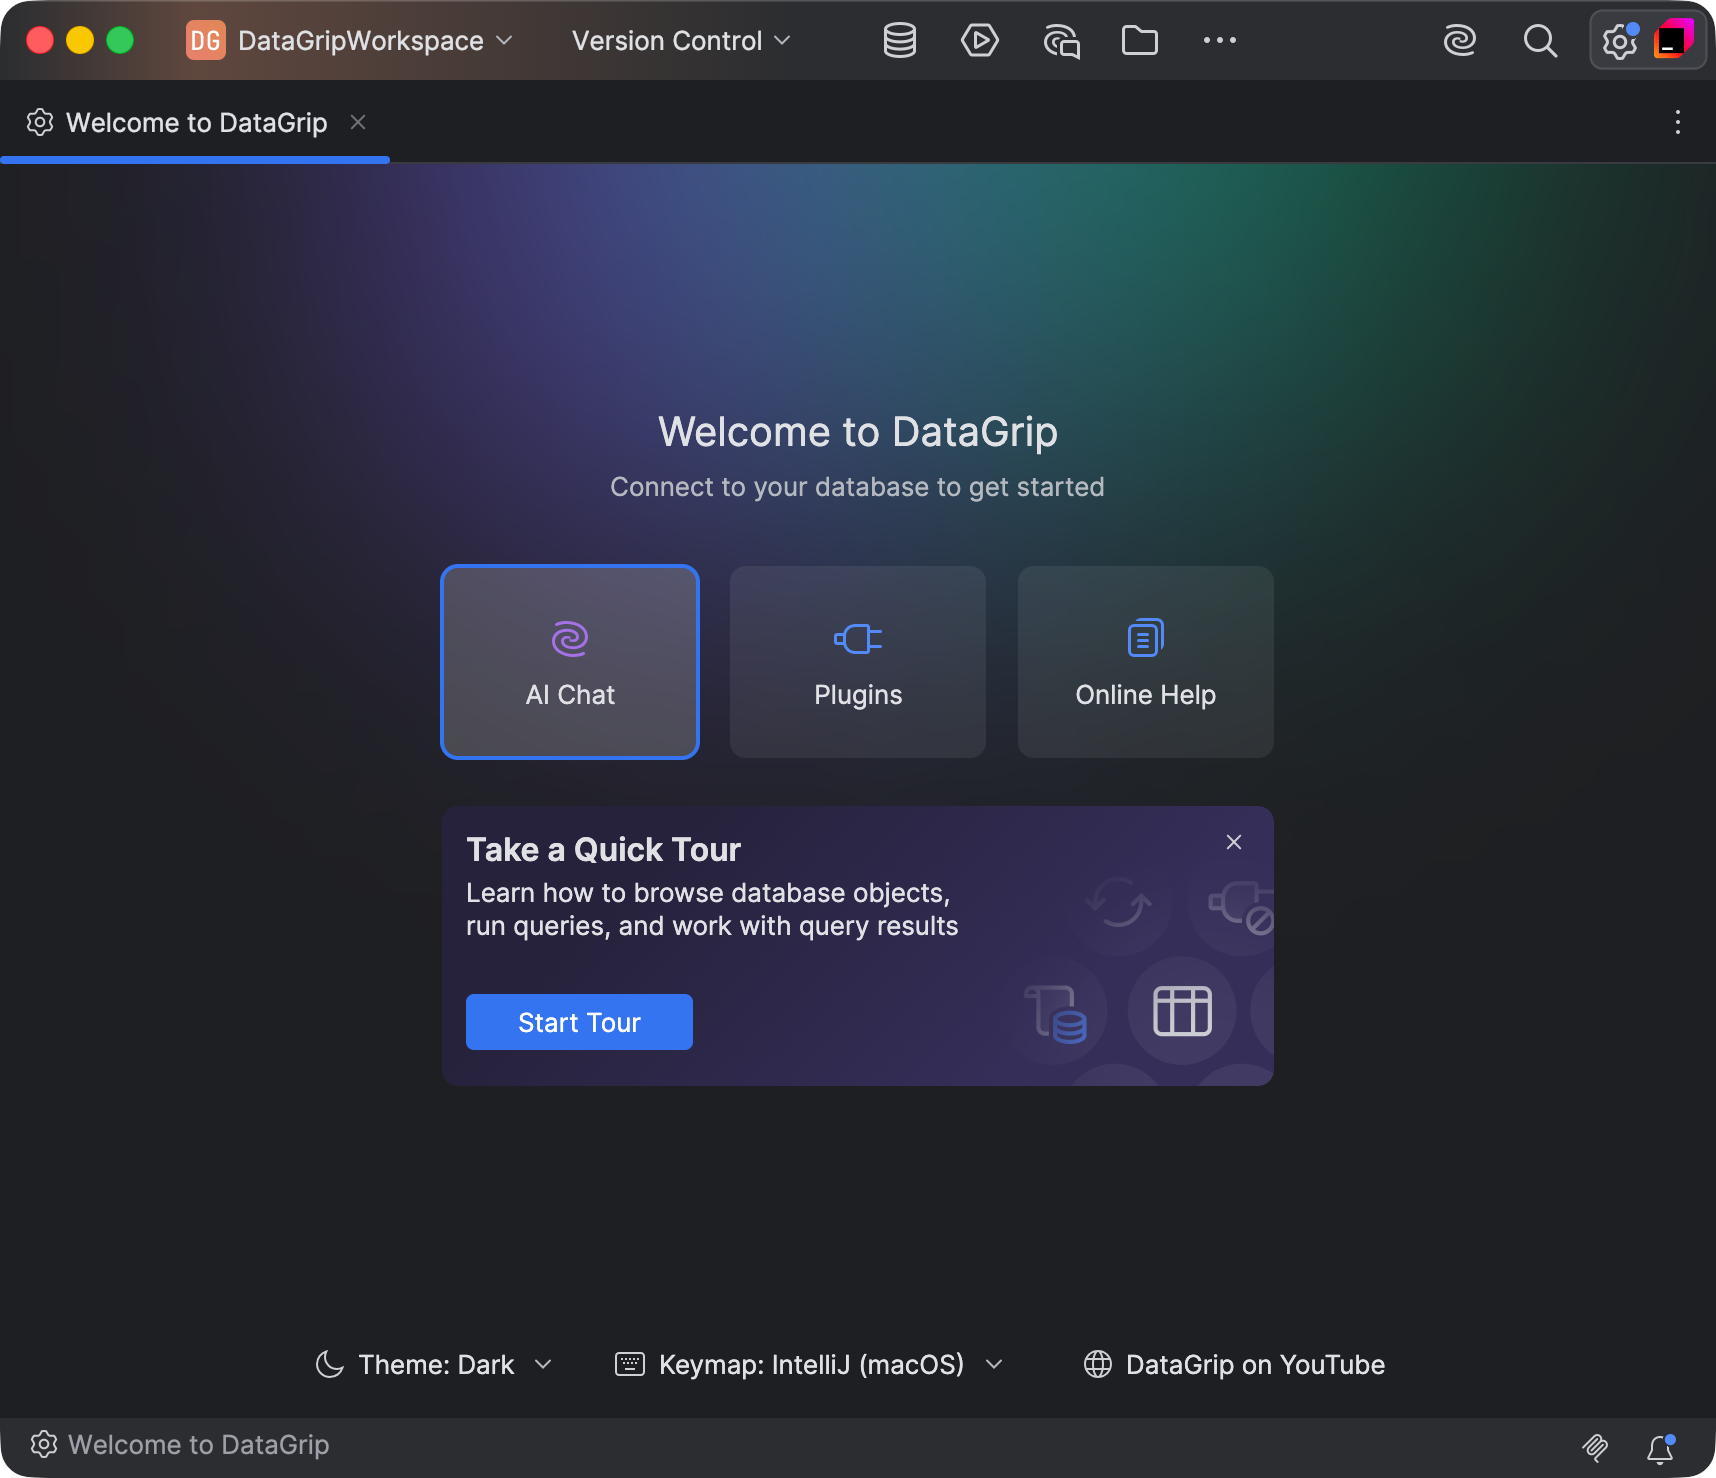Open the Plugins card
This screenshot has width=1716, height=1478.
tap(858, 662)
